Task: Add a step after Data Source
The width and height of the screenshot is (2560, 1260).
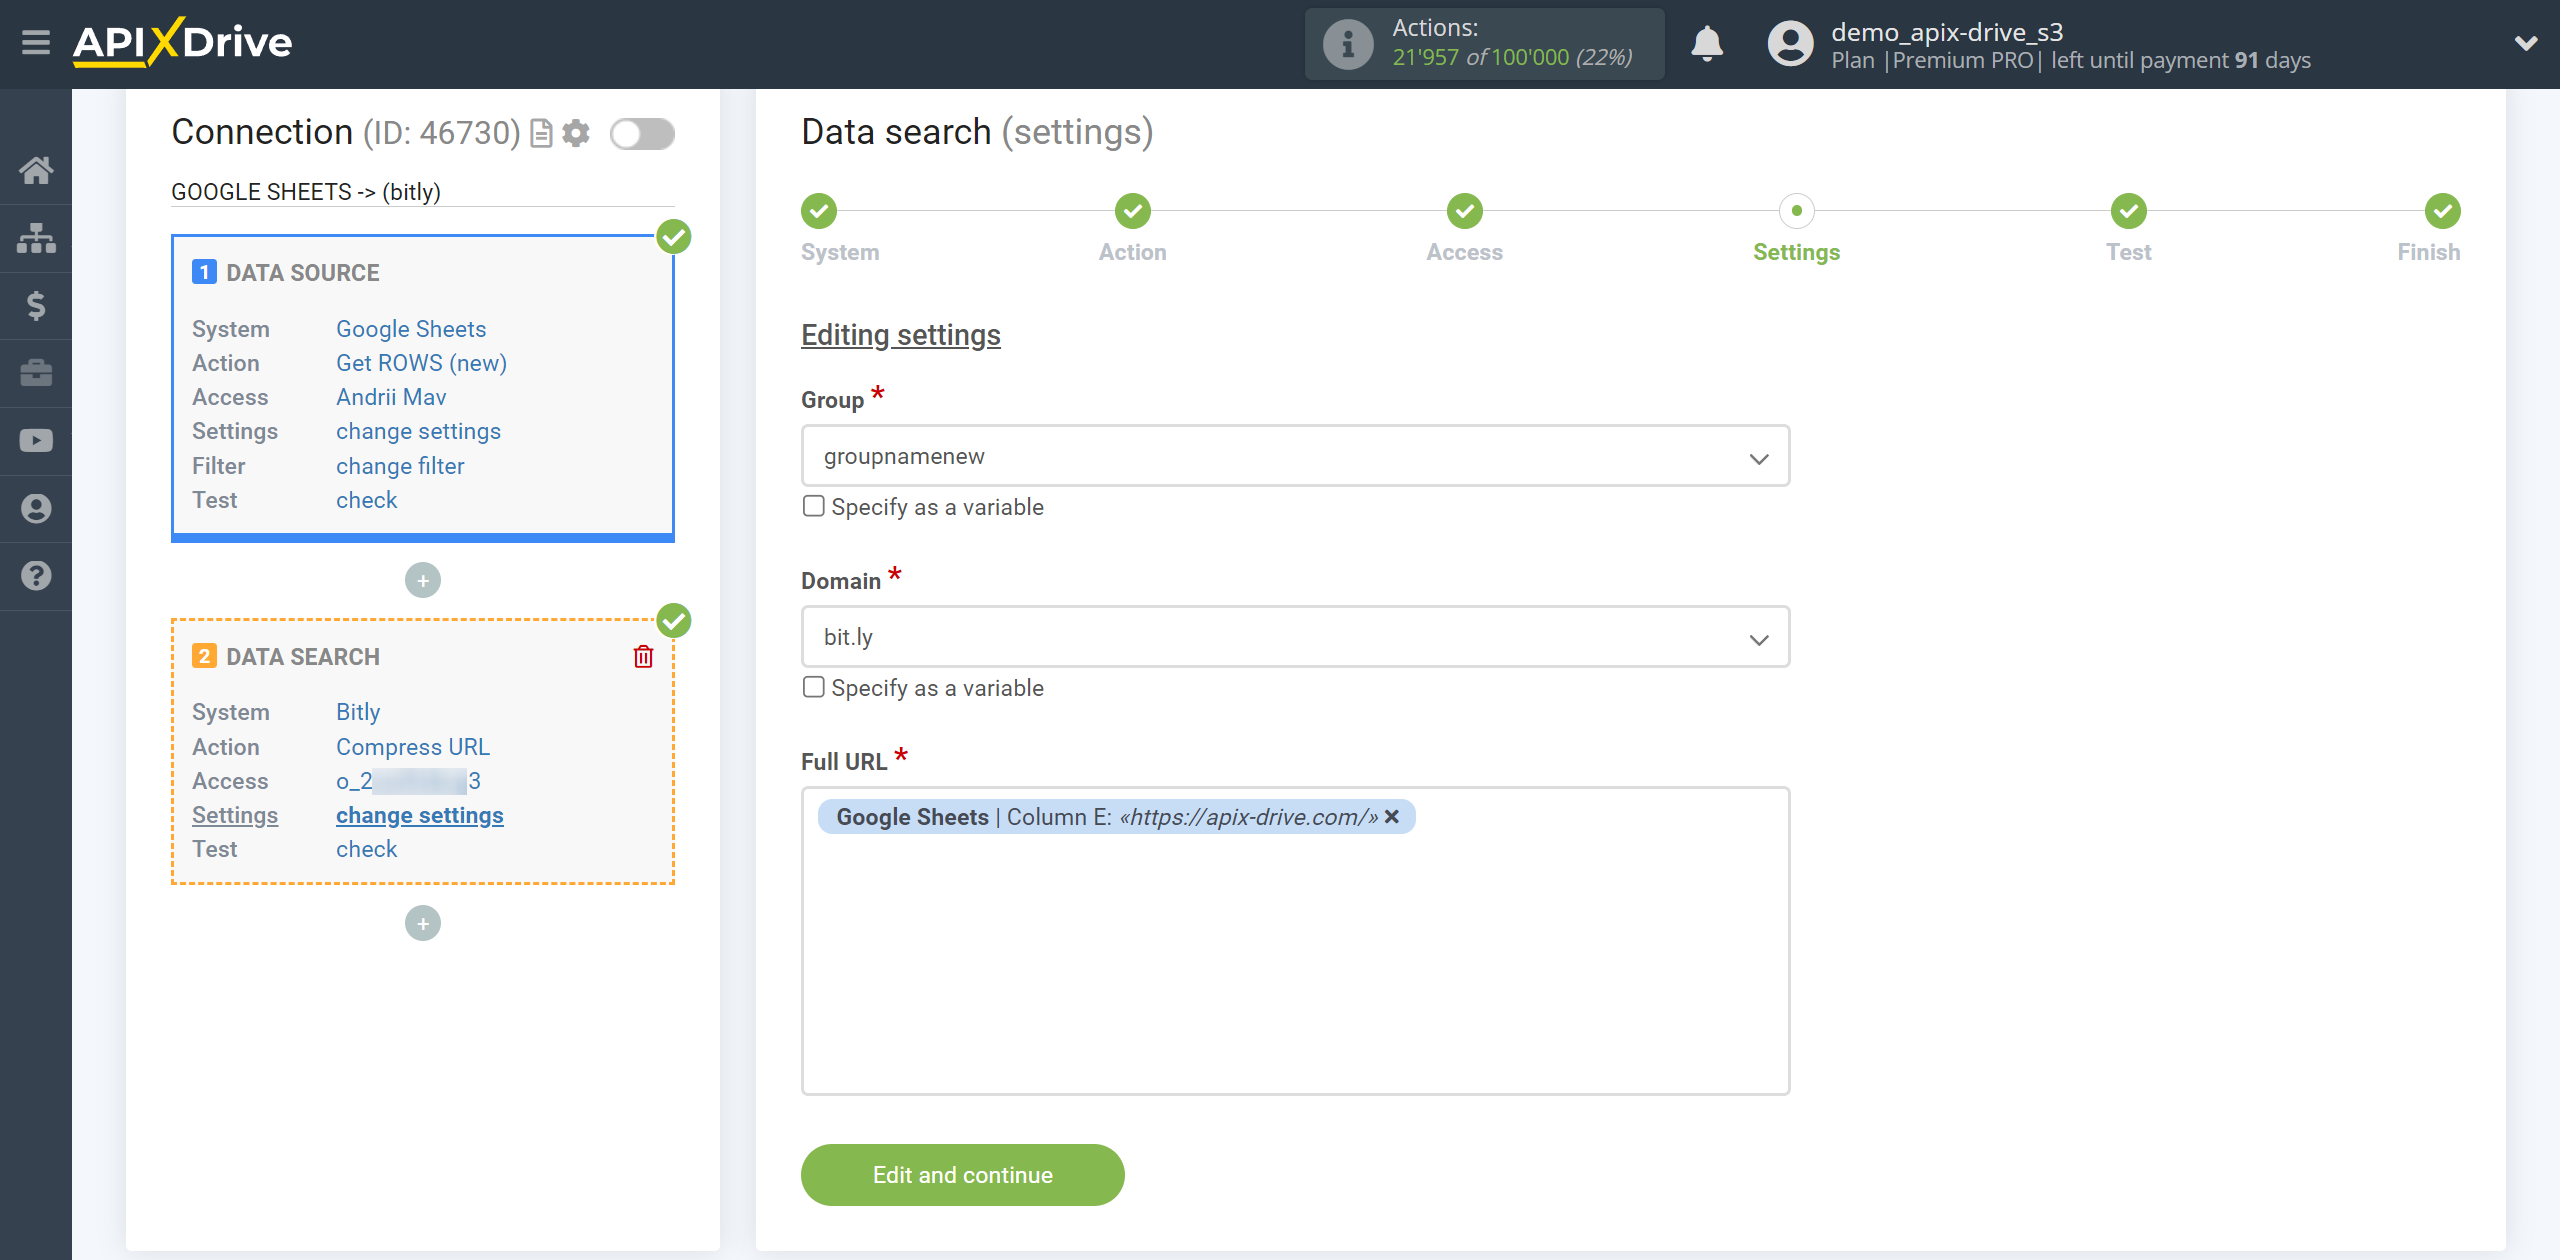Action: coord(423,580)
